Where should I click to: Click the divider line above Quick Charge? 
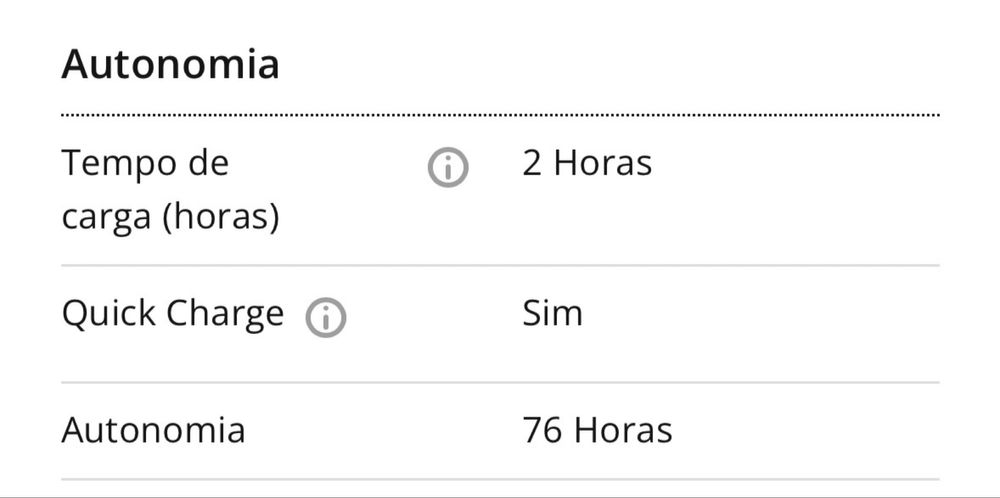[500, 266]
